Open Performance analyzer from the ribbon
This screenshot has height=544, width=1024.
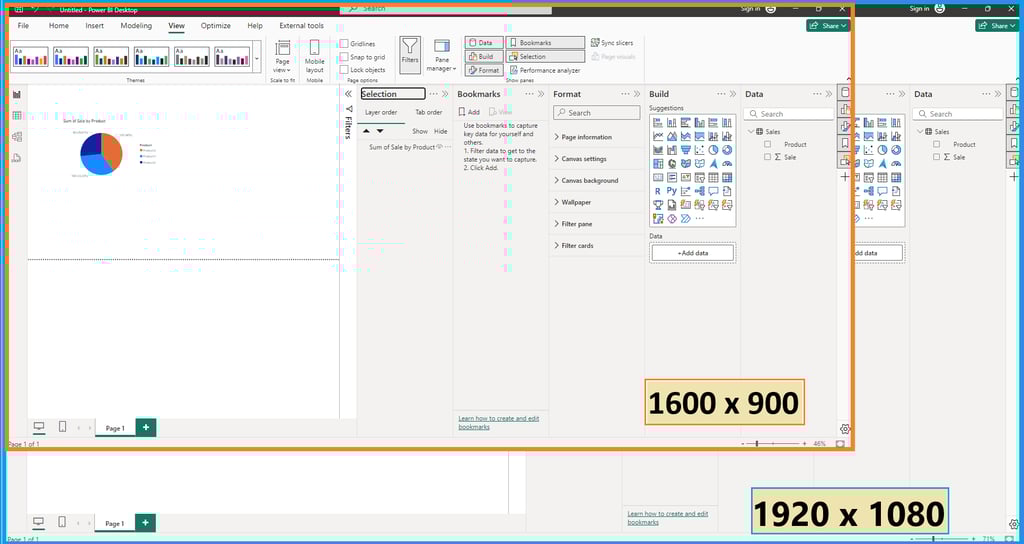coord(545,70)
